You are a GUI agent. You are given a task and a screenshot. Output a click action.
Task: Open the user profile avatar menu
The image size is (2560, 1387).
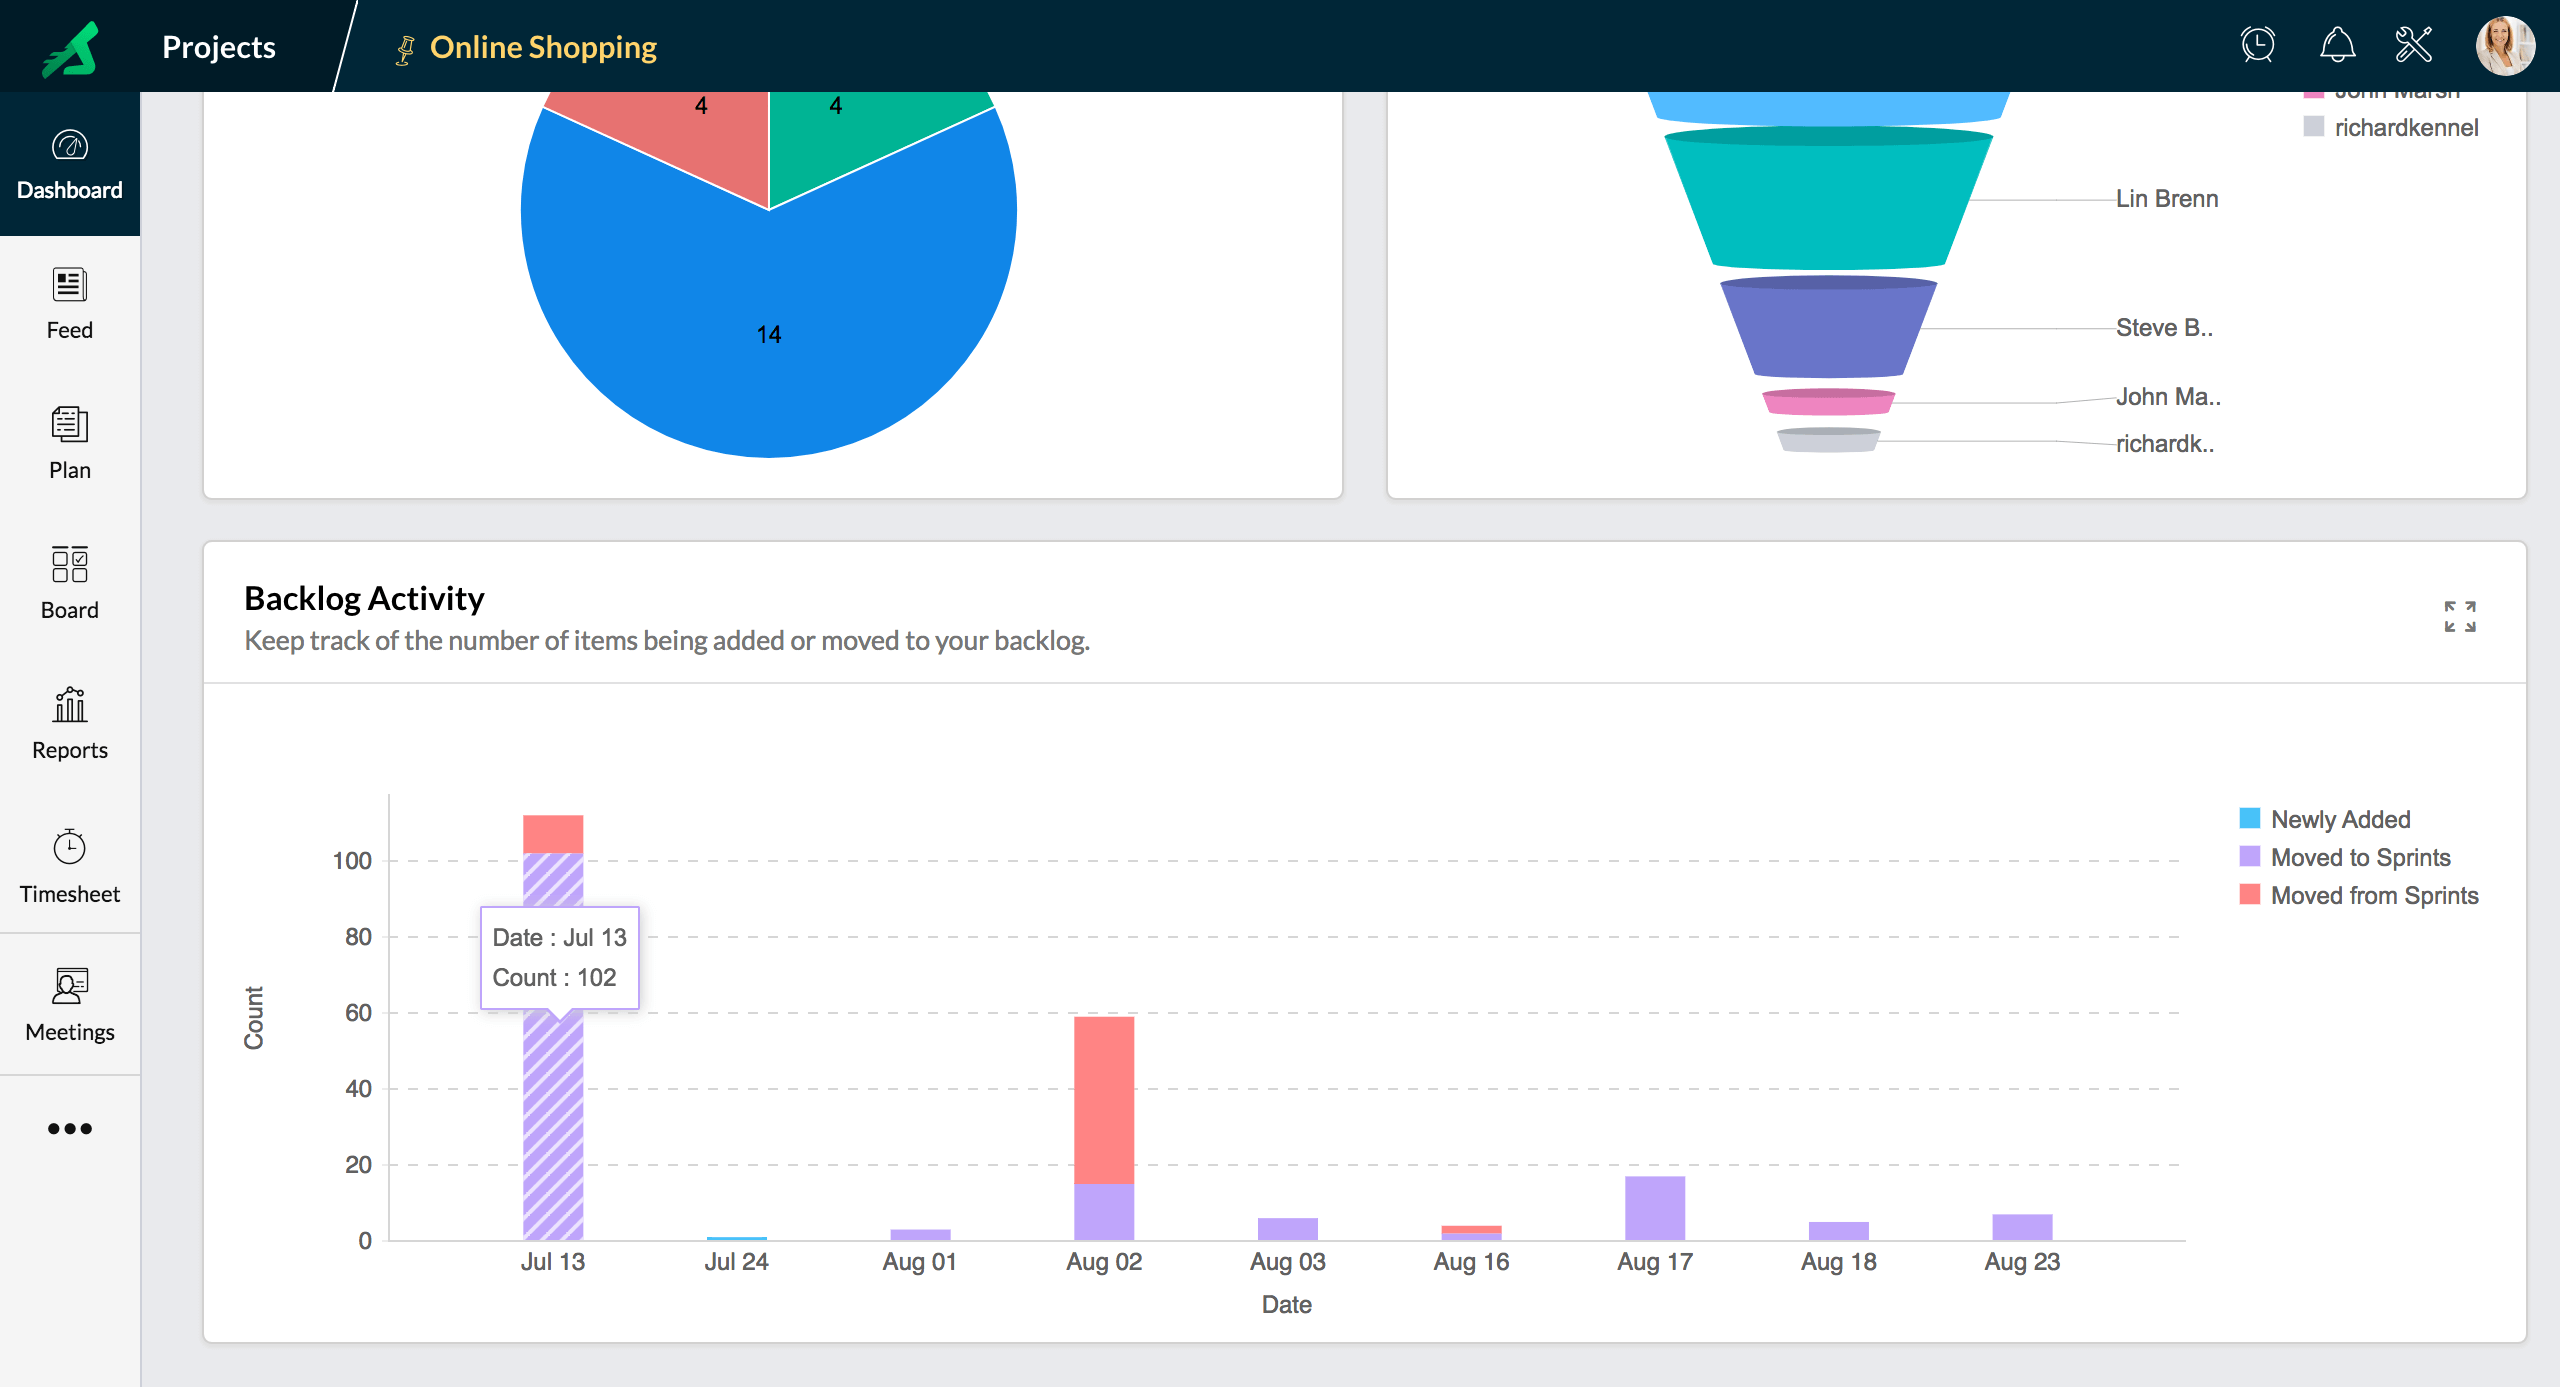2504,46
